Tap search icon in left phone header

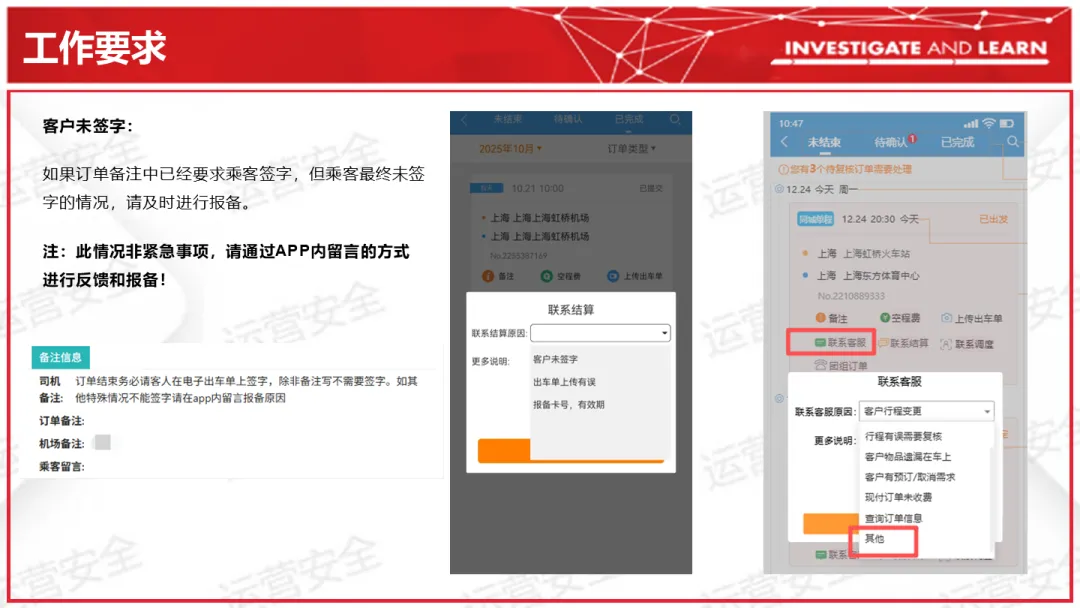coord(675,120)
